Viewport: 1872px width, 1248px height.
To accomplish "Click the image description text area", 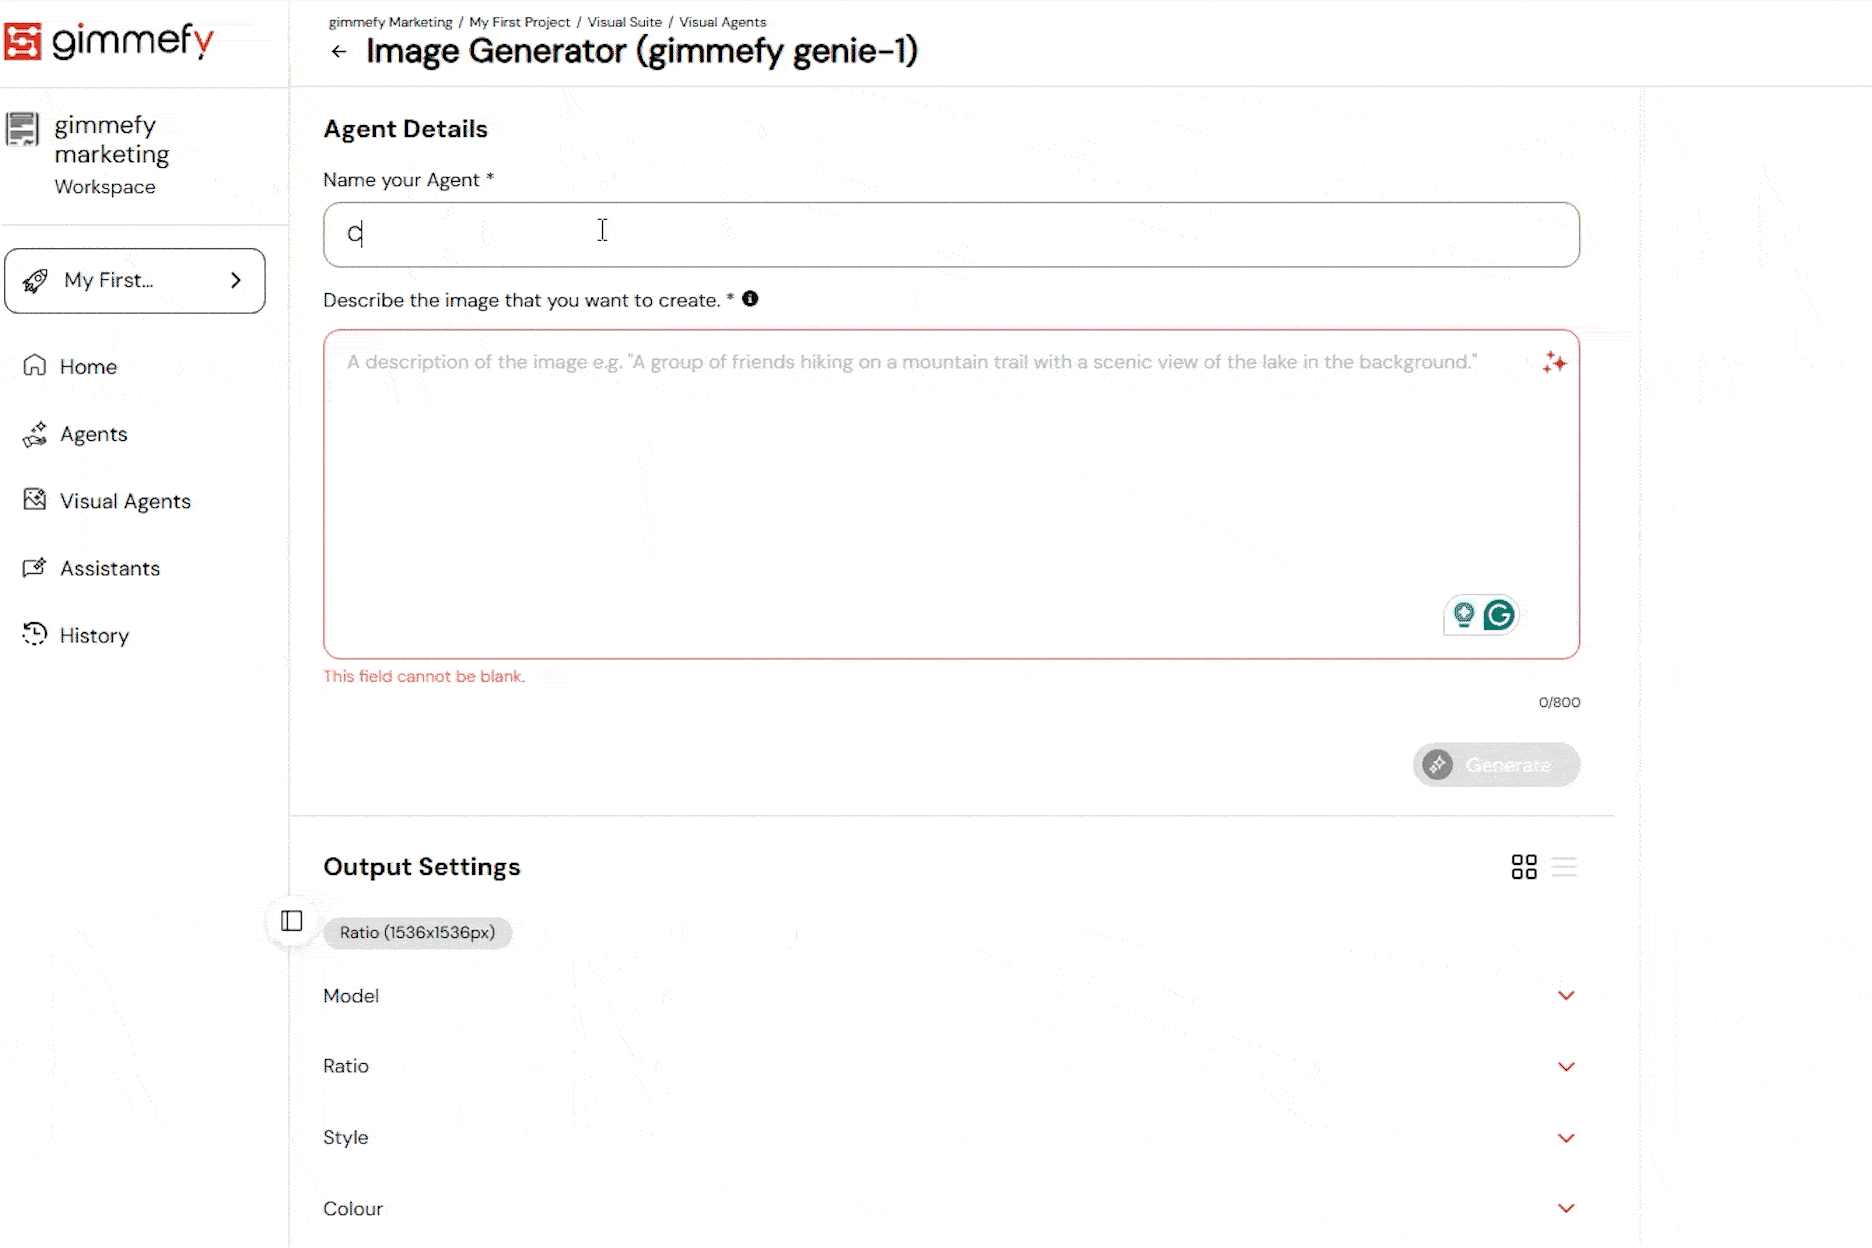I will pos(951,494).
